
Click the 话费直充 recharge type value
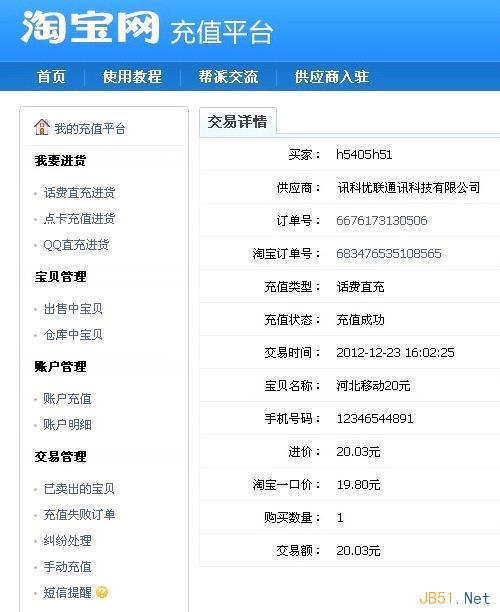[360, 287]
